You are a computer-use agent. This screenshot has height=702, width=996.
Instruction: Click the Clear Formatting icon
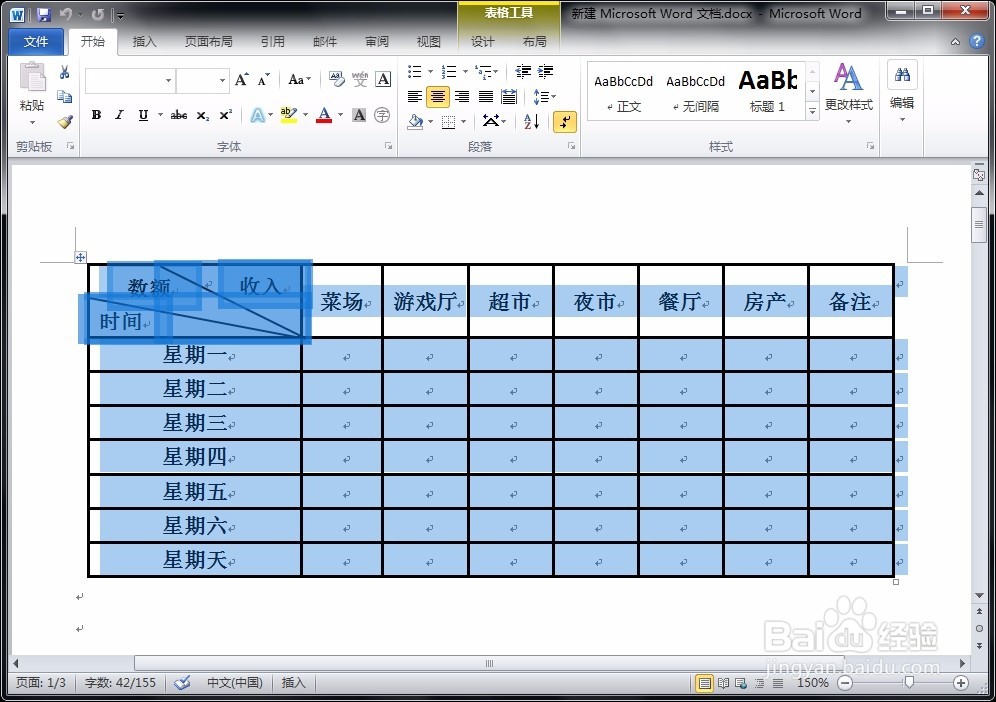click(x=336, y=79)
